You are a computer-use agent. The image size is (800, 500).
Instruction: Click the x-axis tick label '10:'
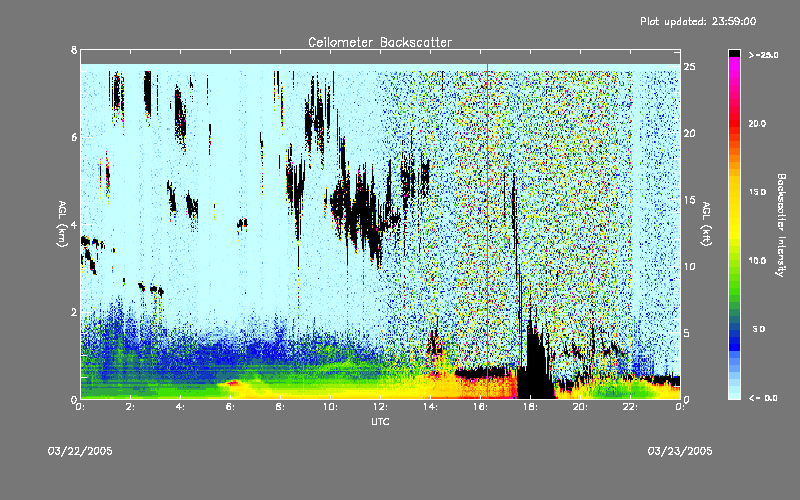pyautogui.click(x=330, y=407)
